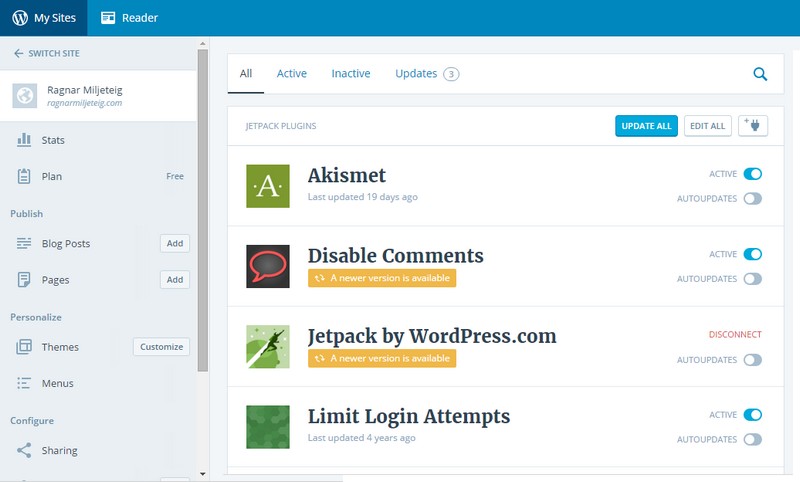This screenshot has width=800, height=482.
Task: Click Jetpack newer version available notice
Action: pos(382,359)
